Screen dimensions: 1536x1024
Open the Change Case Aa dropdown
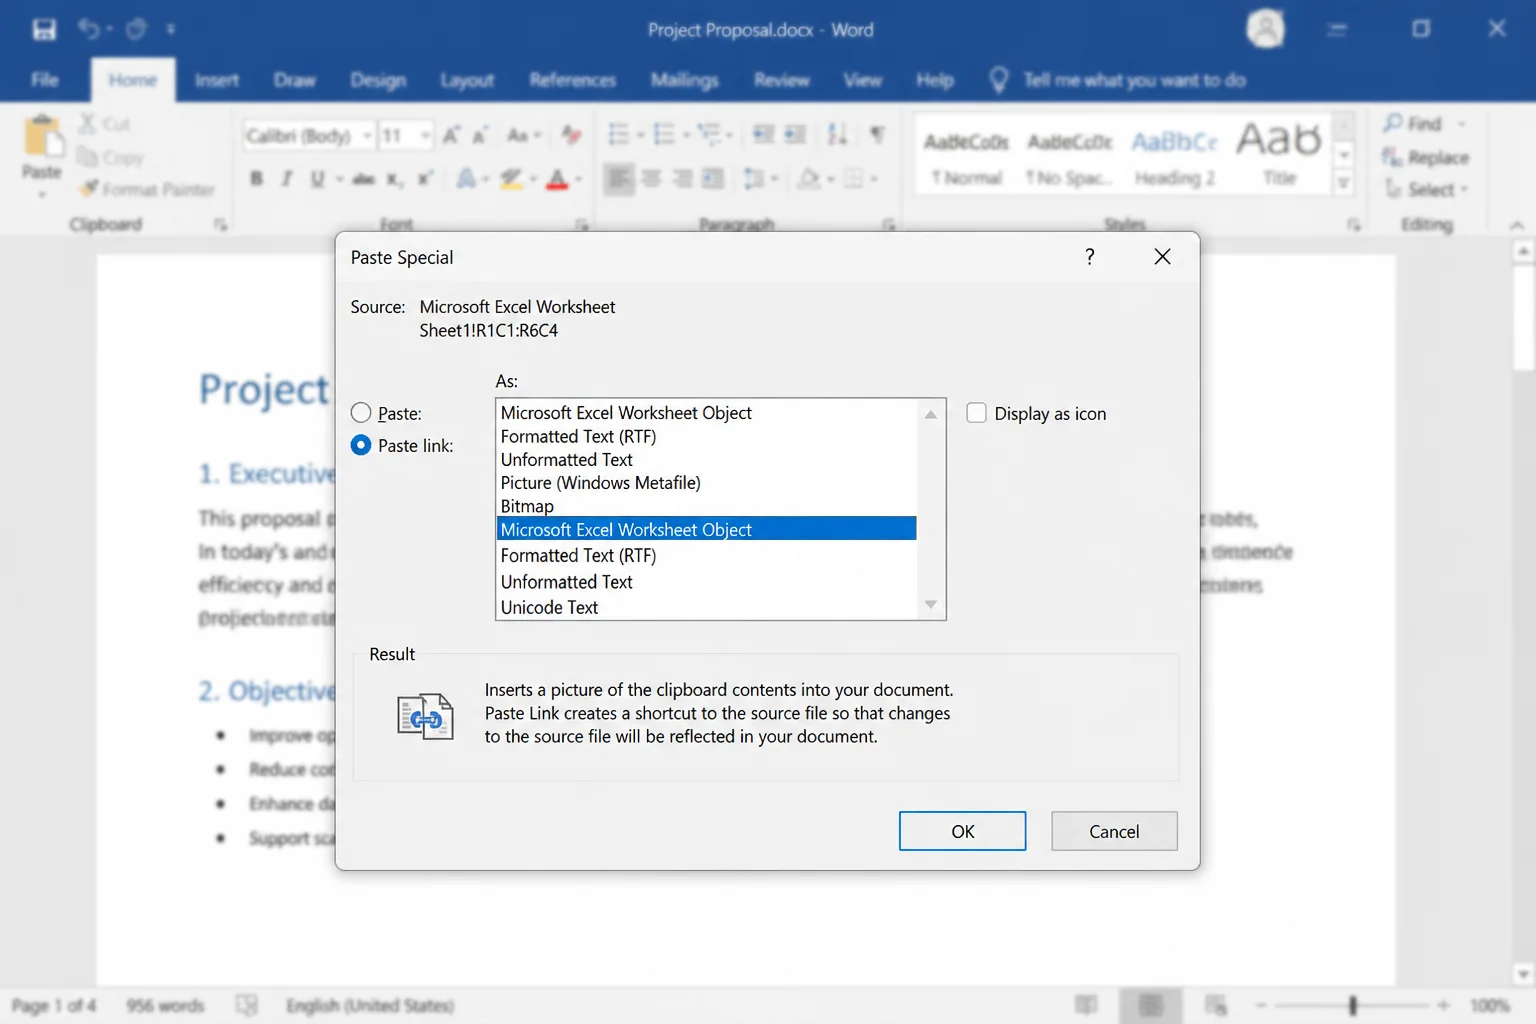(x=524, y=135)
